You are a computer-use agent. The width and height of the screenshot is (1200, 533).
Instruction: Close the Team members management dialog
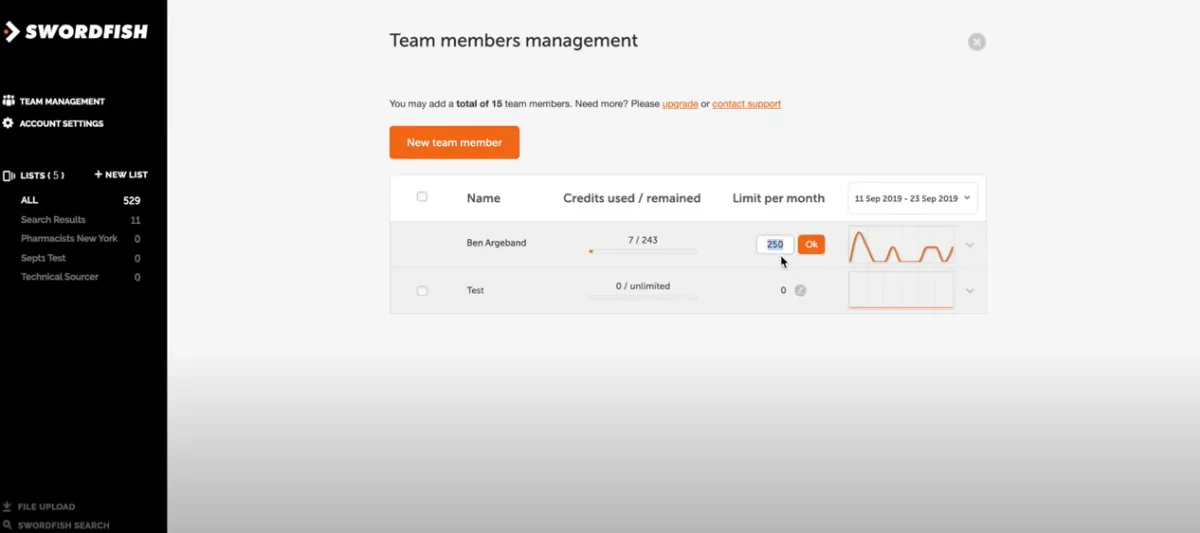coord(977,42)
